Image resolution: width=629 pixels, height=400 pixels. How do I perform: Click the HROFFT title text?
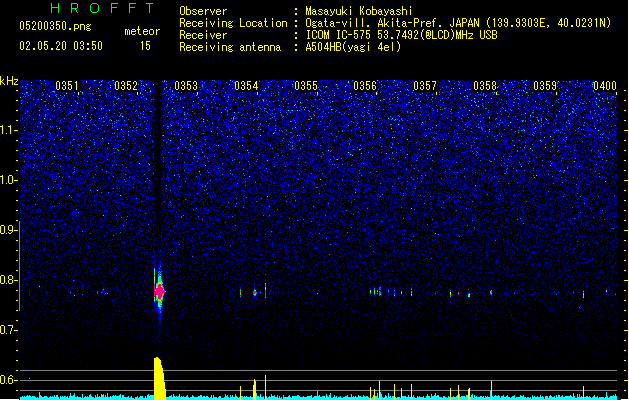click(102, 8)
